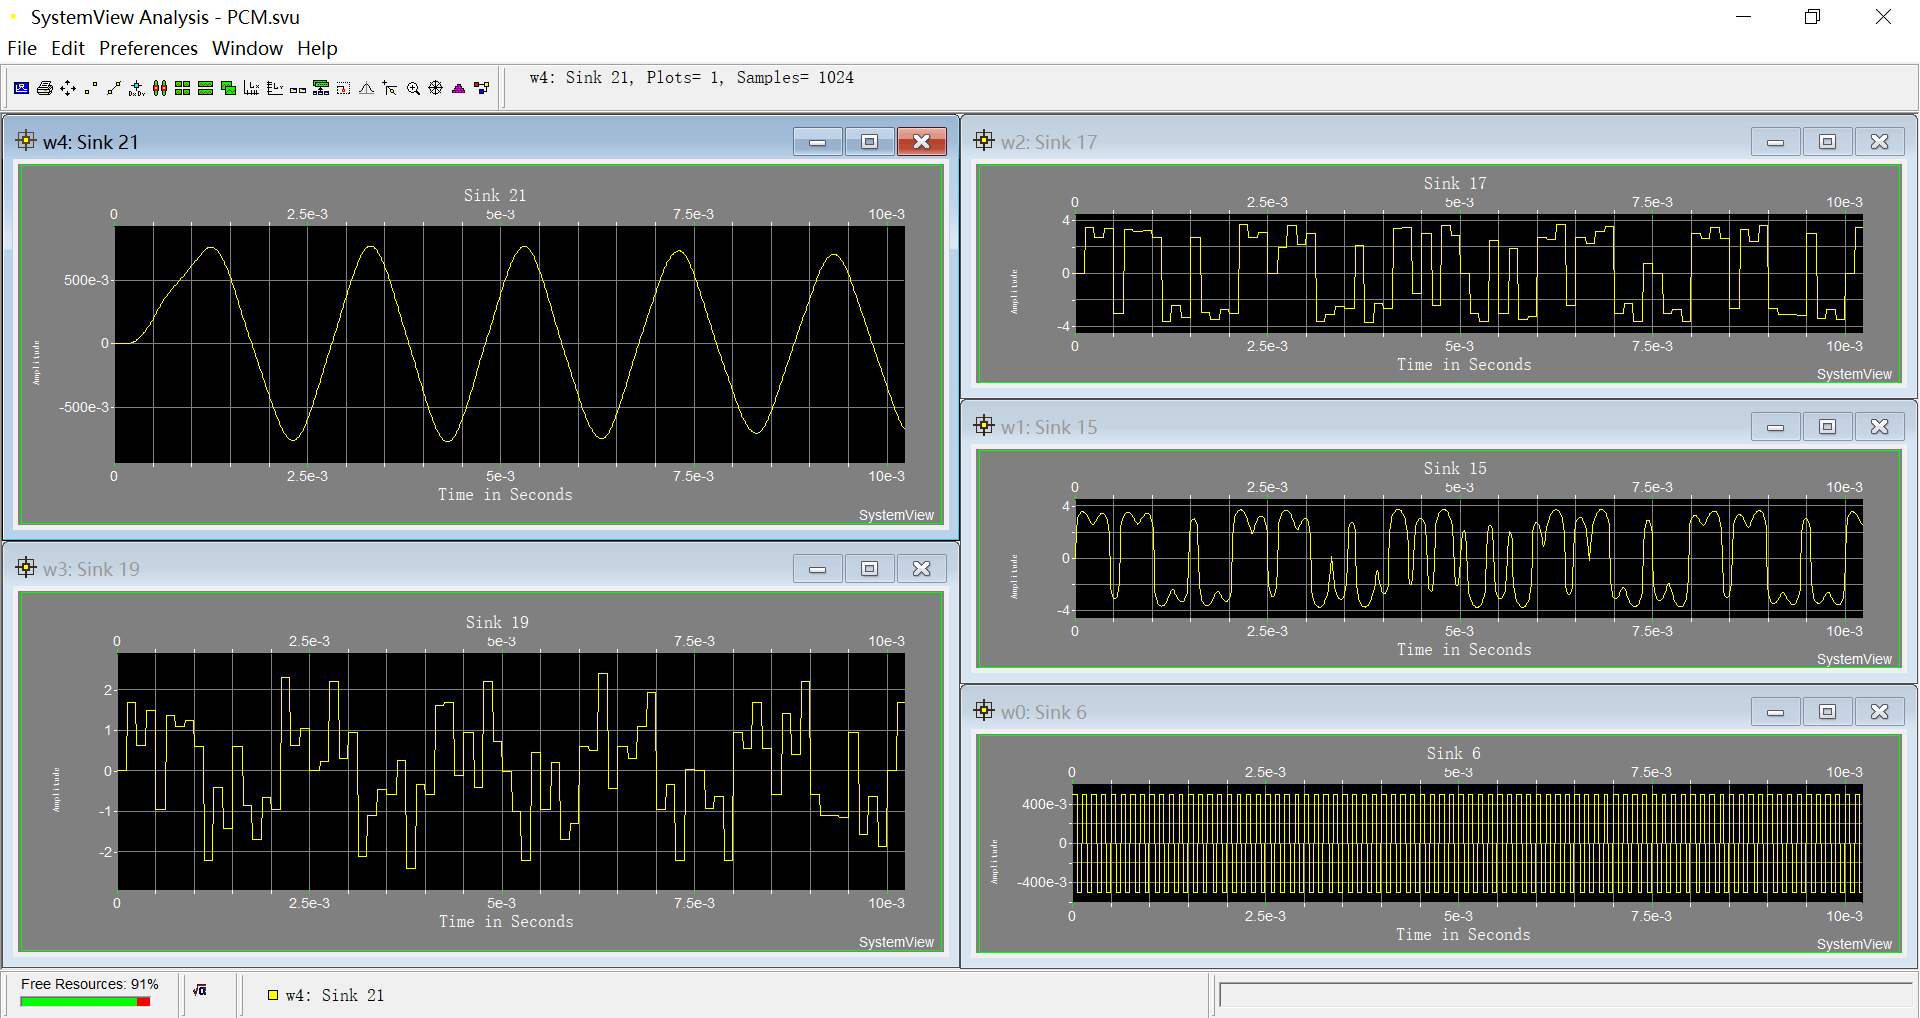
Task: Restore down the main SystemView window
Action: [1812, 17]
